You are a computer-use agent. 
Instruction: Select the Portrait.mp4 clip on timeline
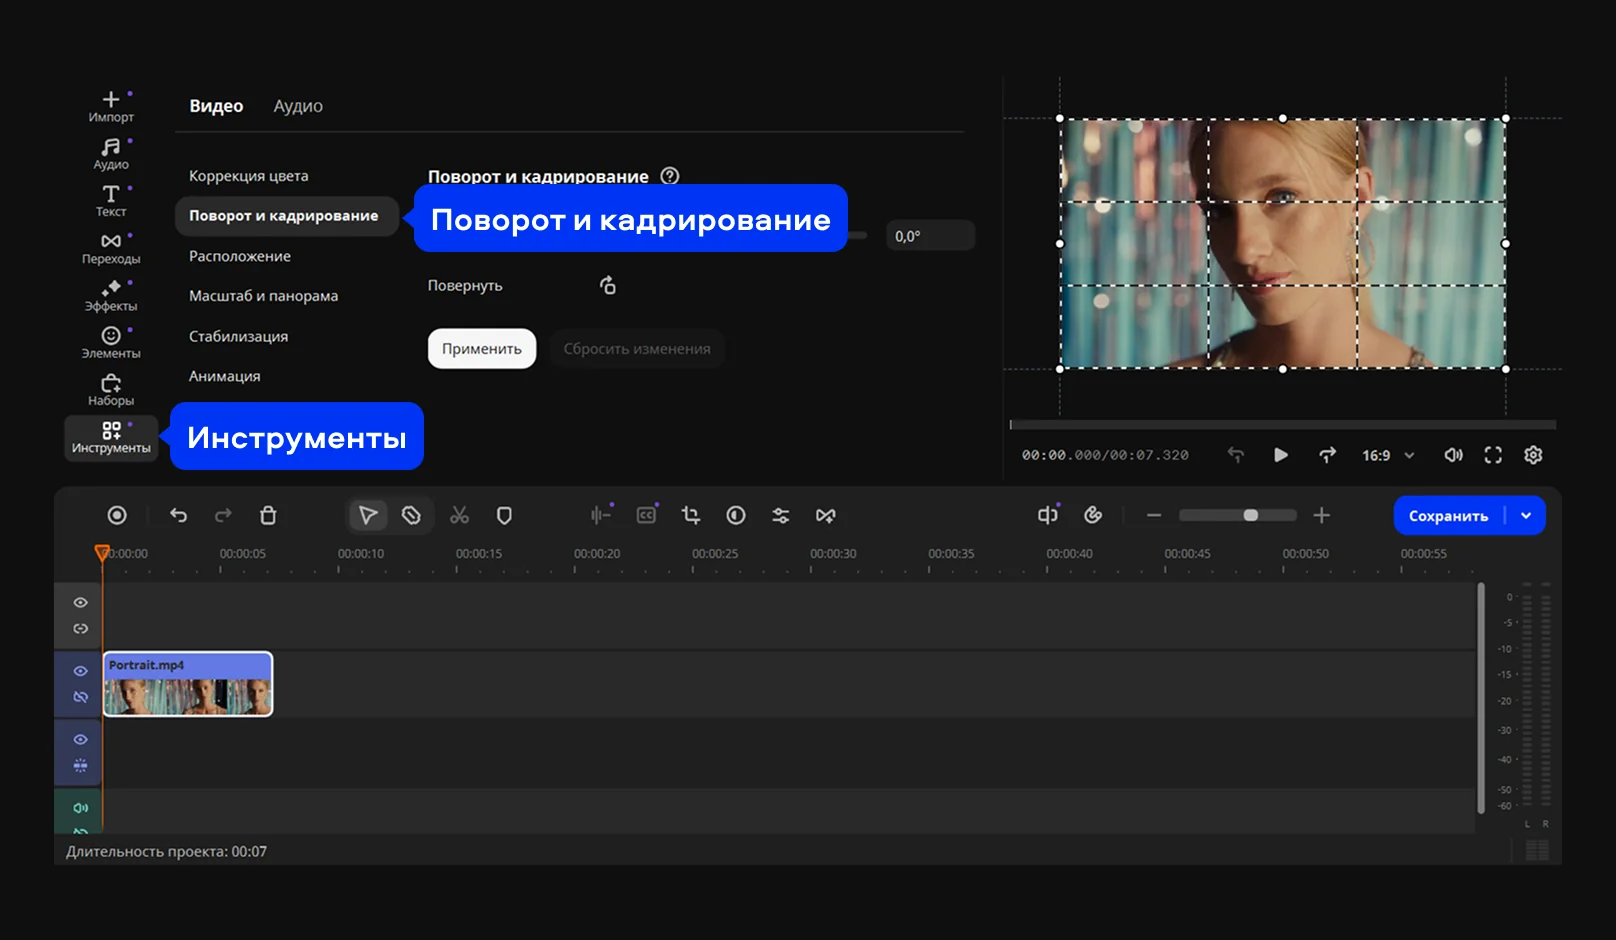[188, 685]
